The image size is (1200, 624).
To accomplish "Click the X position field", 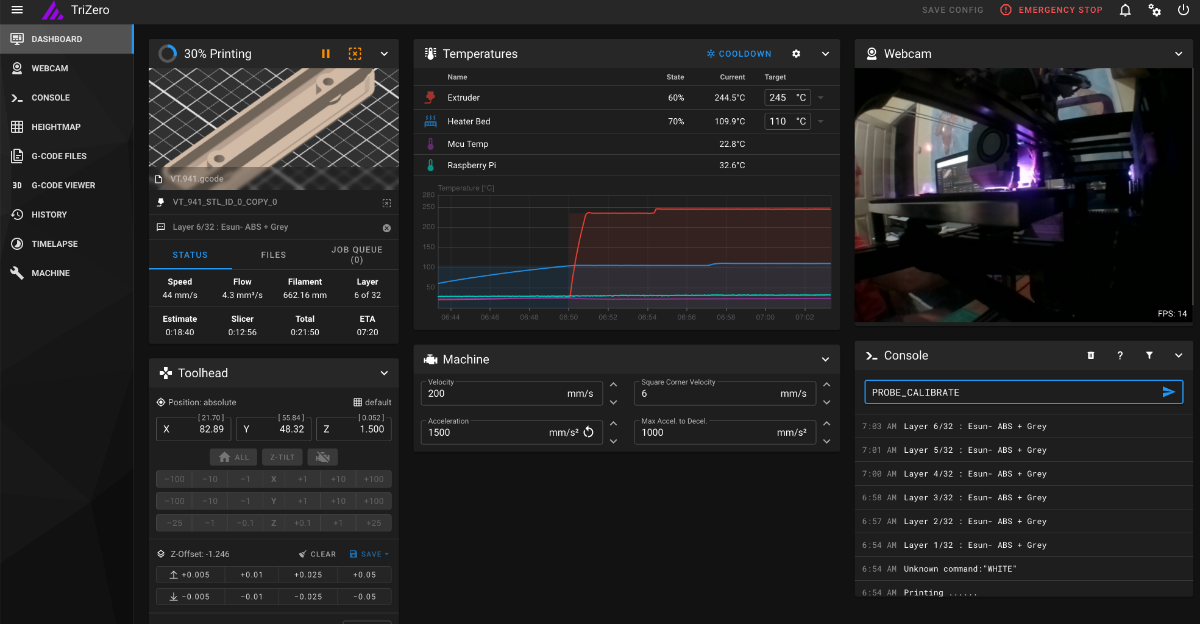I will click(192, 429).
